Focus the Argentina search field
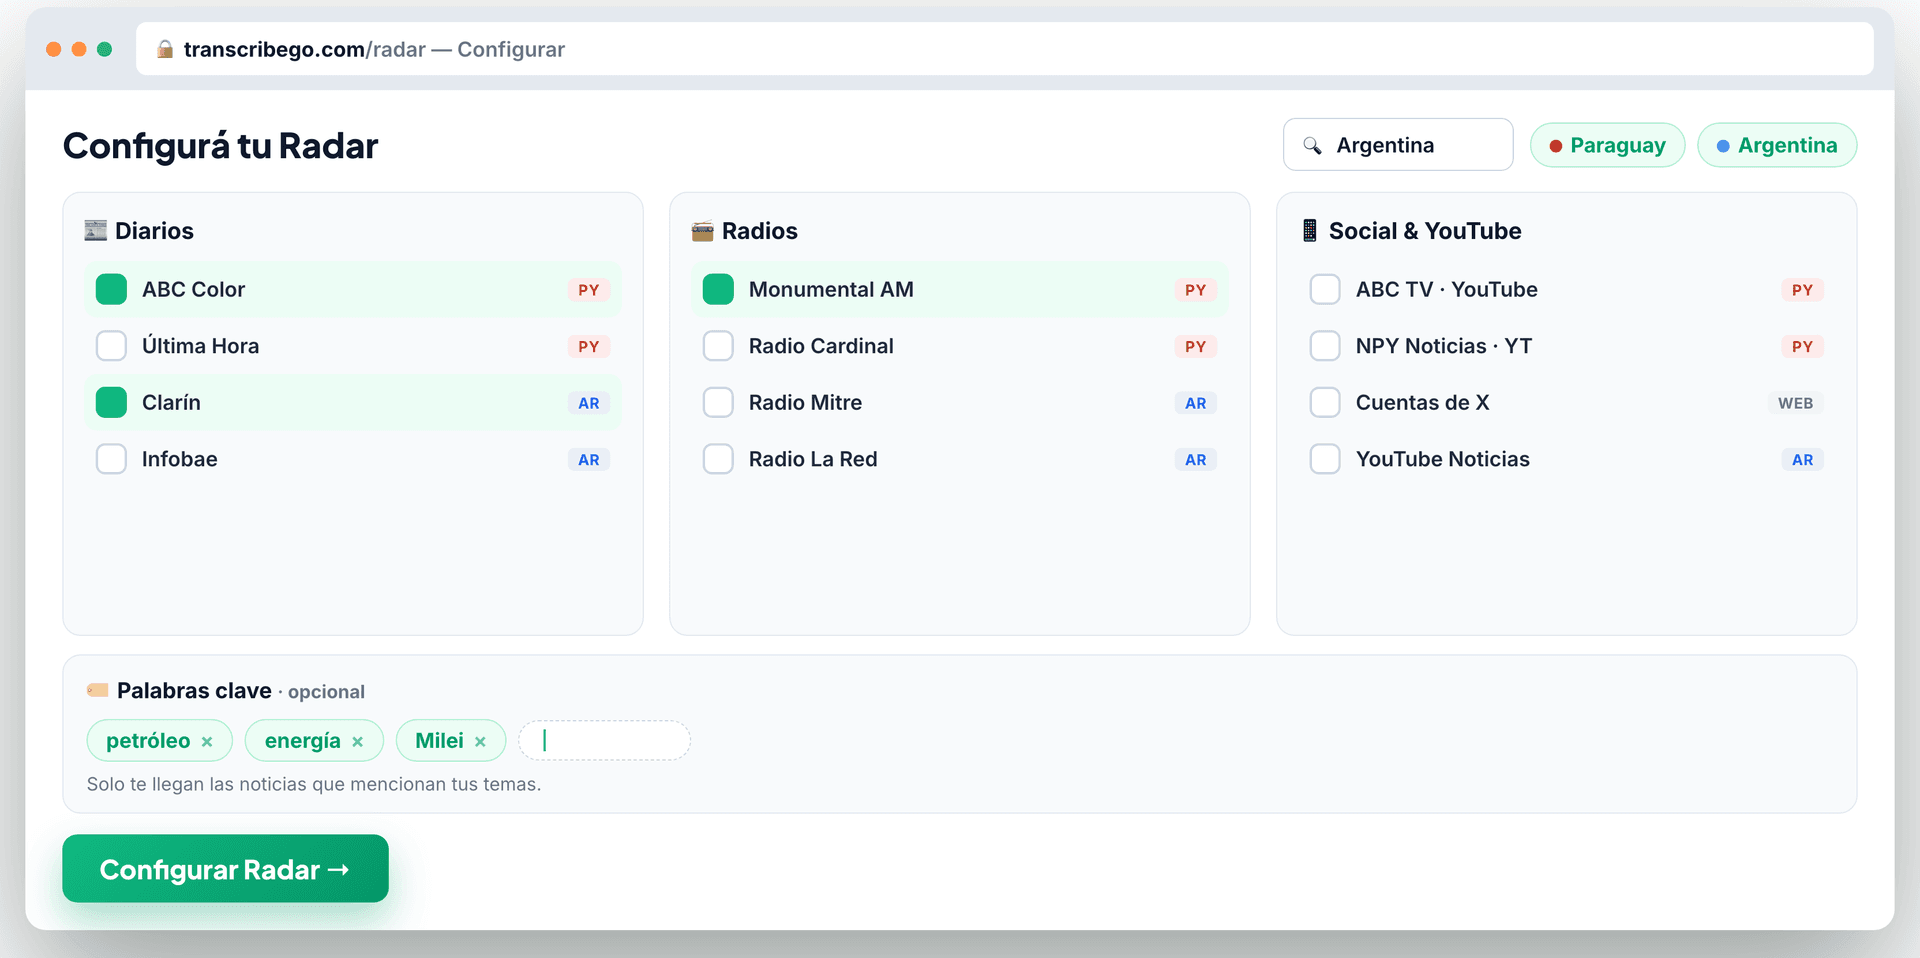Image resolution: width=1920 pixels, height=958 pixels. (1398, 145)
